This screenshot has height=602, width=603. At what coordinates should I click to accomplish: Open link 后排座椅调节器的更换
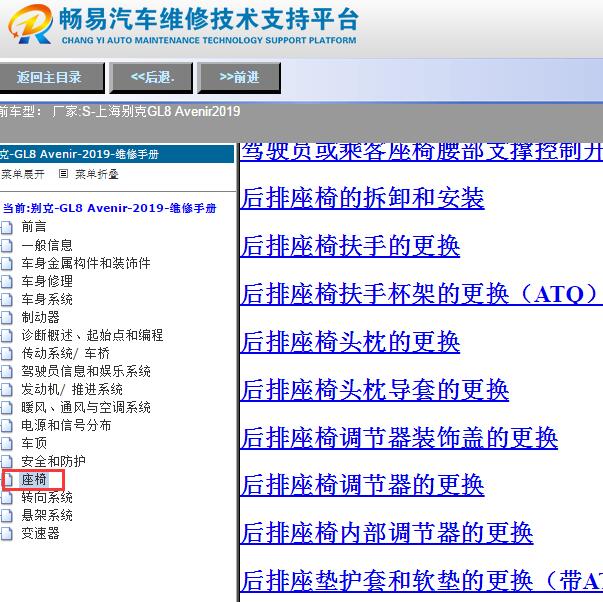coord(362,485)
